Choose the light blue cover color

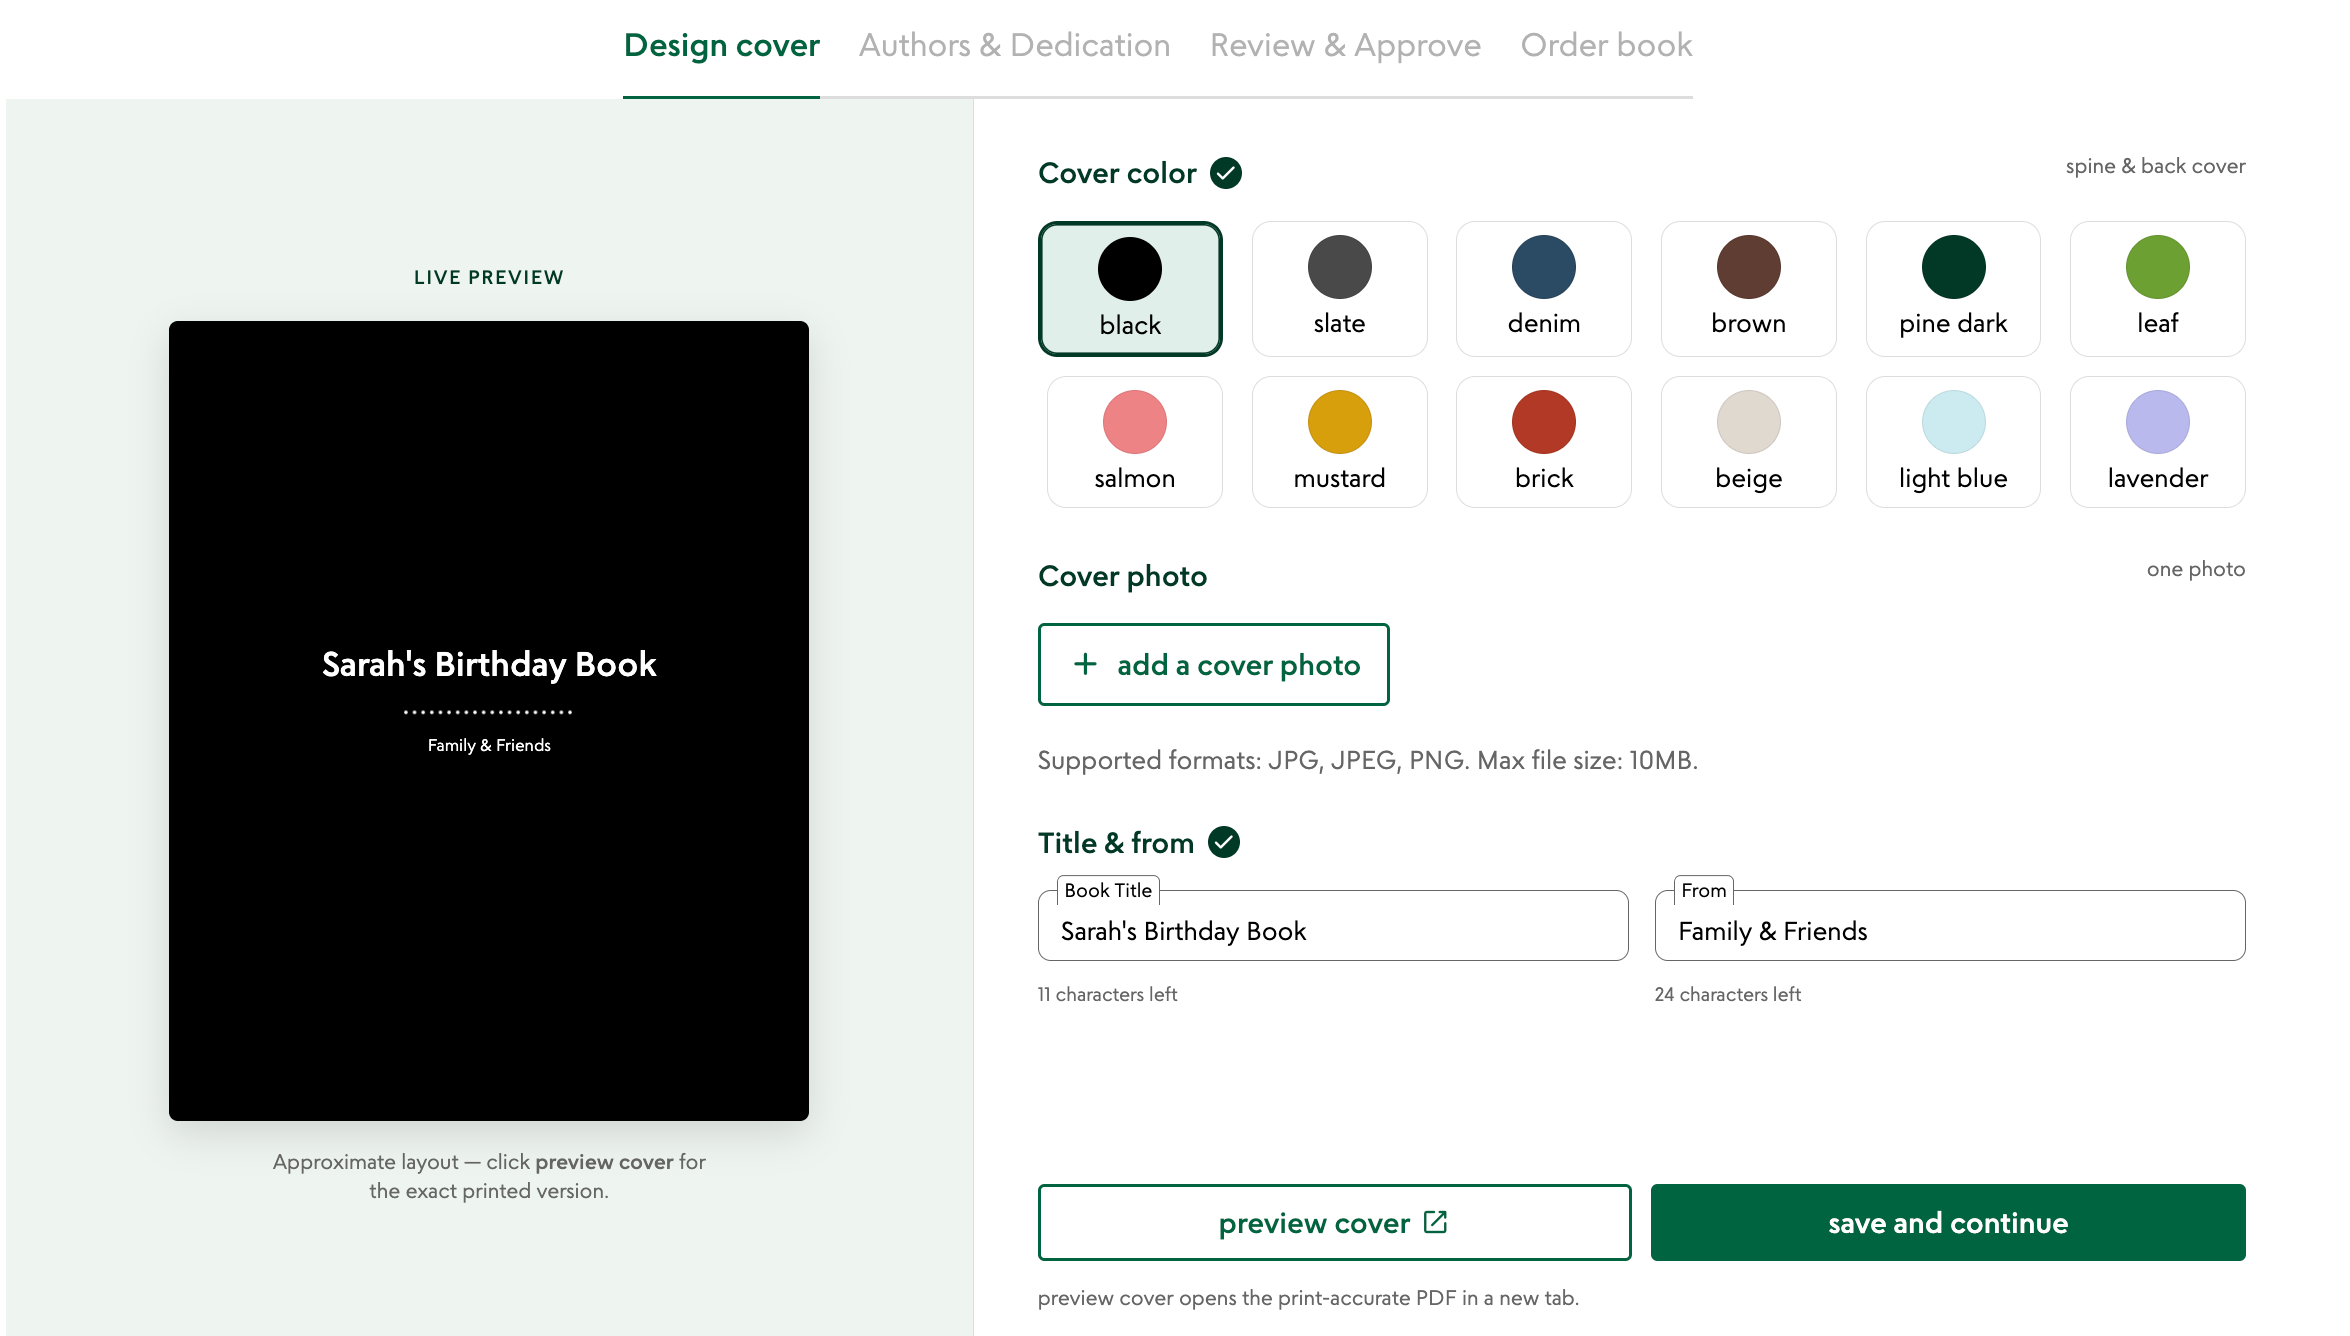coord(1953,442)
